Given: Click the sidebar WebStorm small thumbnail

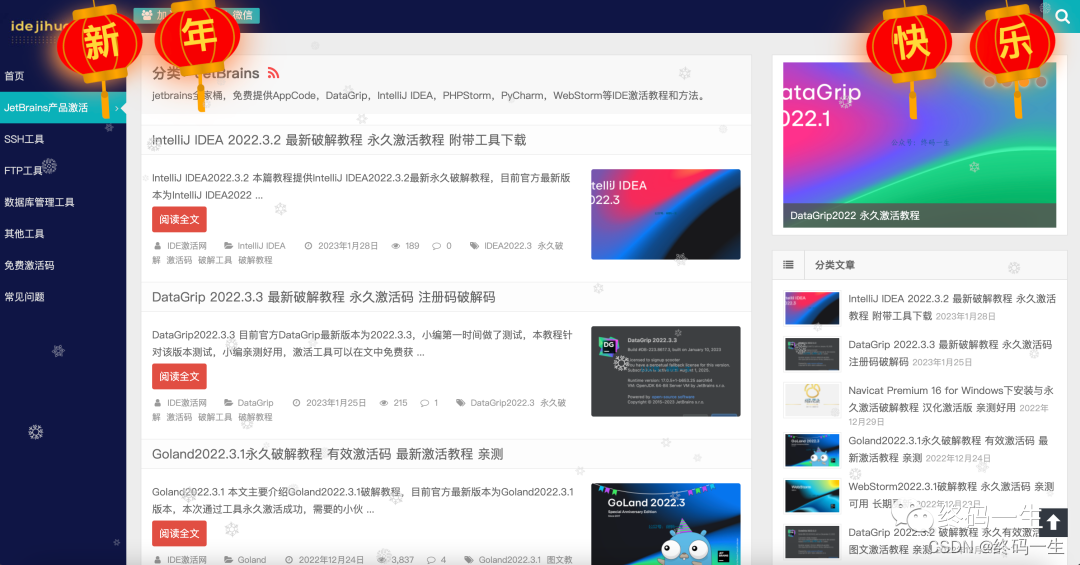Looking at the screenshot, I should pos(812,496).
